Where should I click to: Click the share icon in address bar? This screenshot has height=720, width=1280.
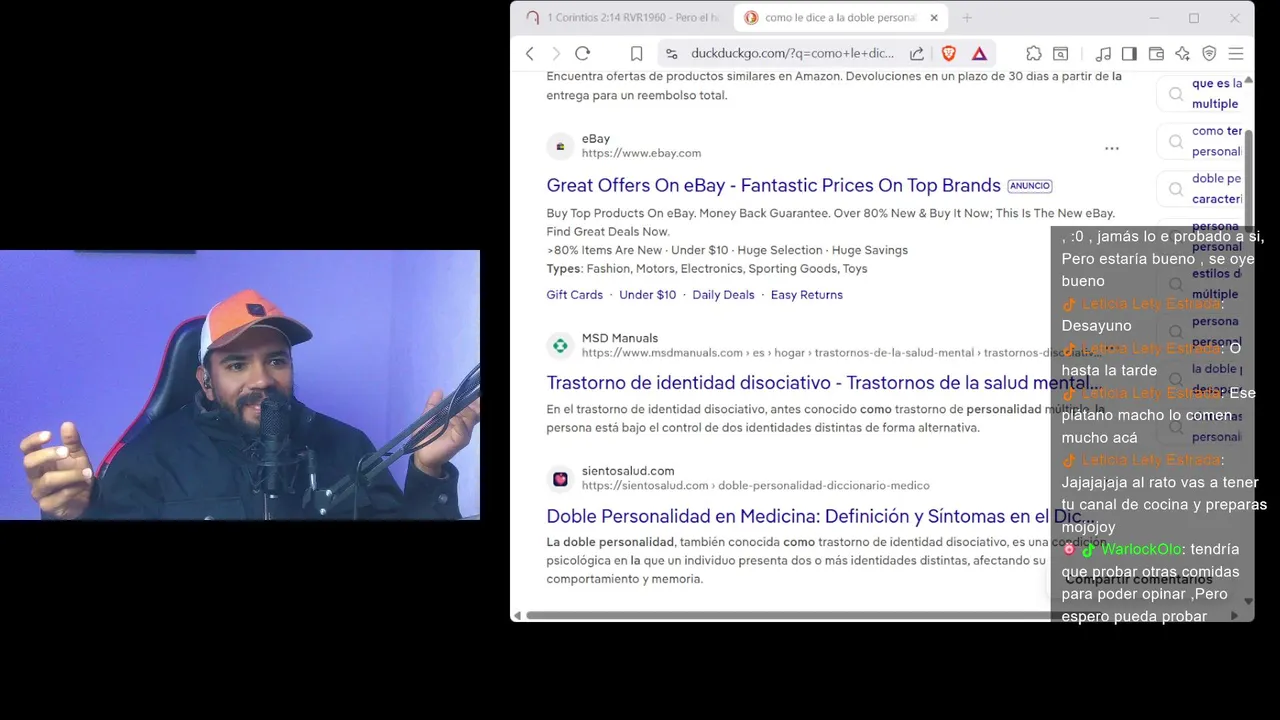coord(917,53)
